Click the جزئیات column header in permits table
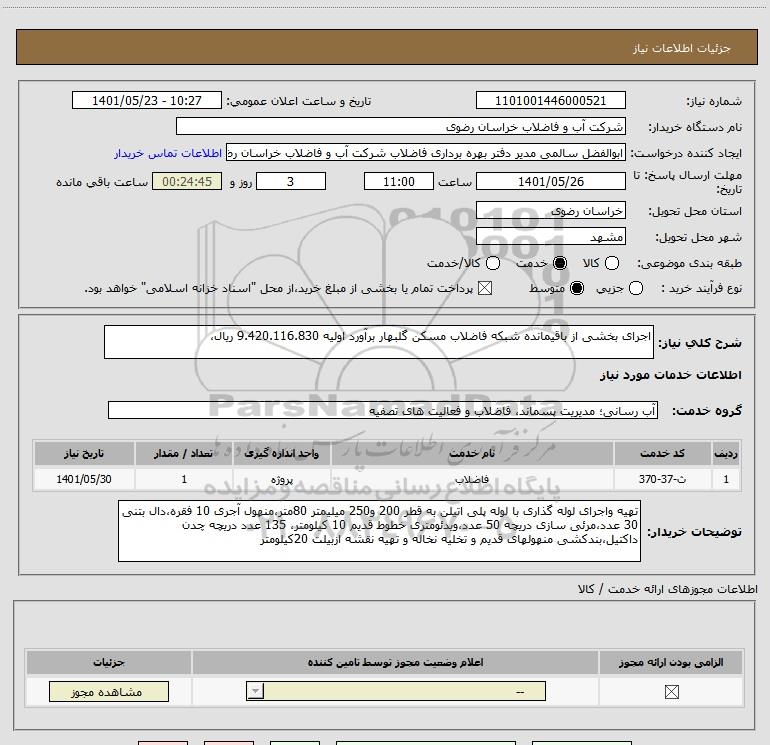 [109, 662]
